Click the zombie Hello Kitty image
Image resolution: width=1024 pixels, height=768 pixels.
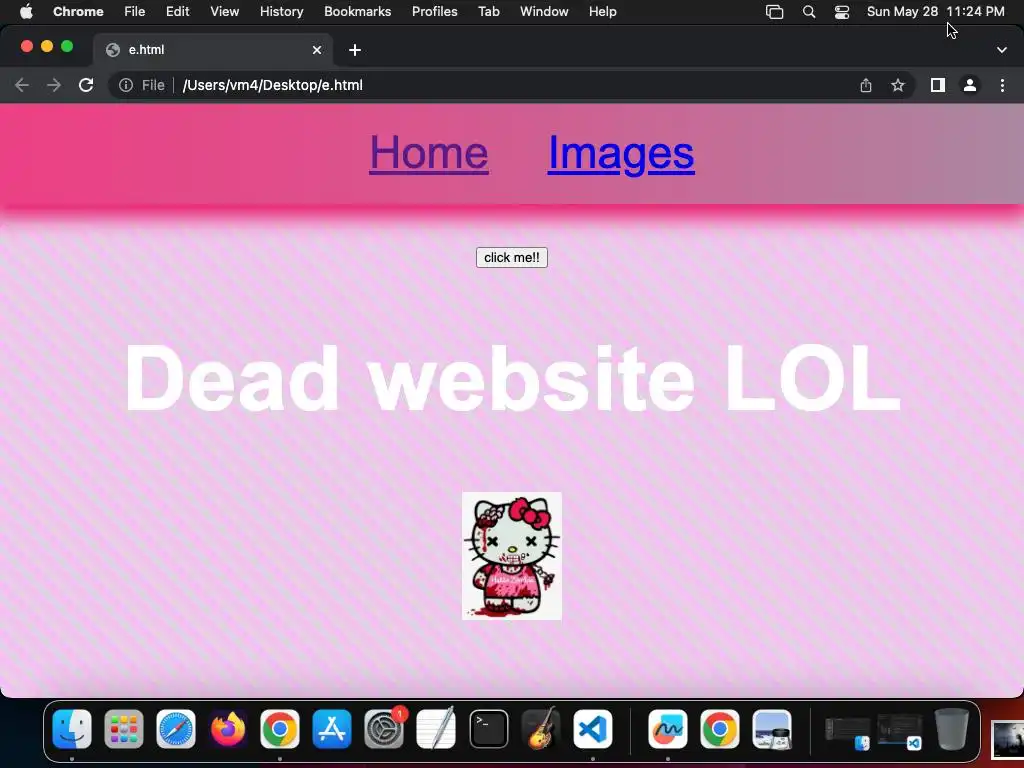511,556
